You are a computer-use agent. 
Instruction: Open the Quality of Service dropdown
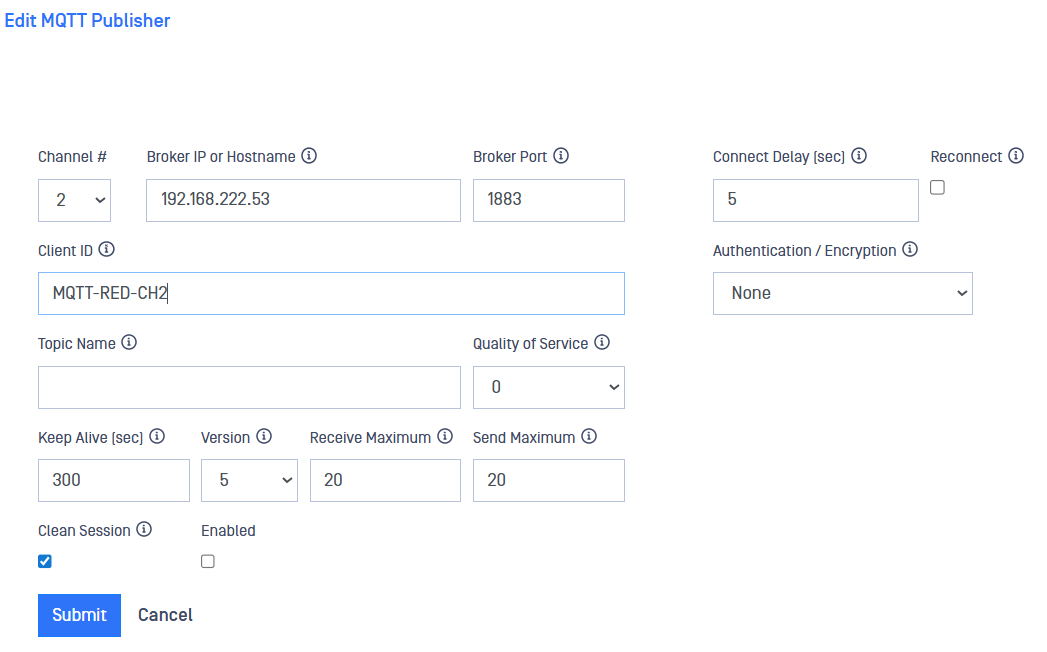click(548, 387)
